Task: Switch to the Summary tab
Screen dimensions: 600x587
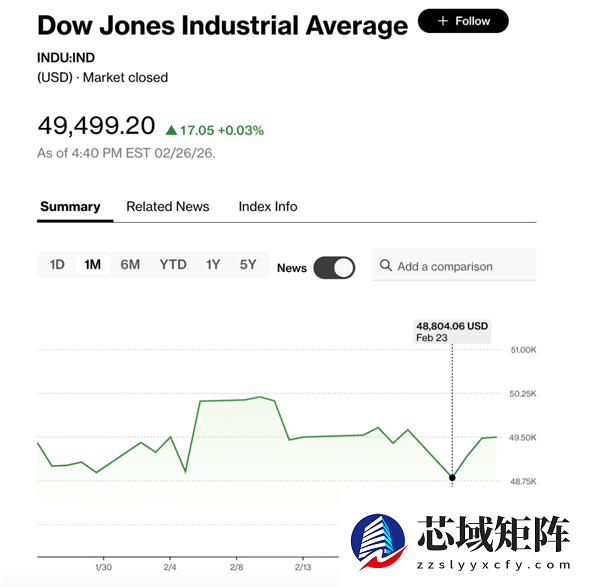Action: [x=70, y=207]
